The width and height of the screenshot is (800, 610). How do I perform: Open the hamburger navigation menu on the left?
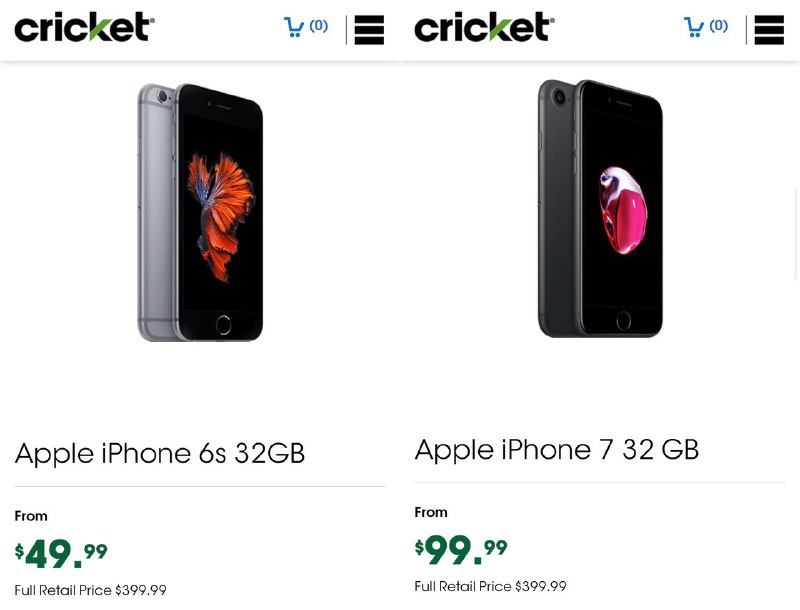369,30
